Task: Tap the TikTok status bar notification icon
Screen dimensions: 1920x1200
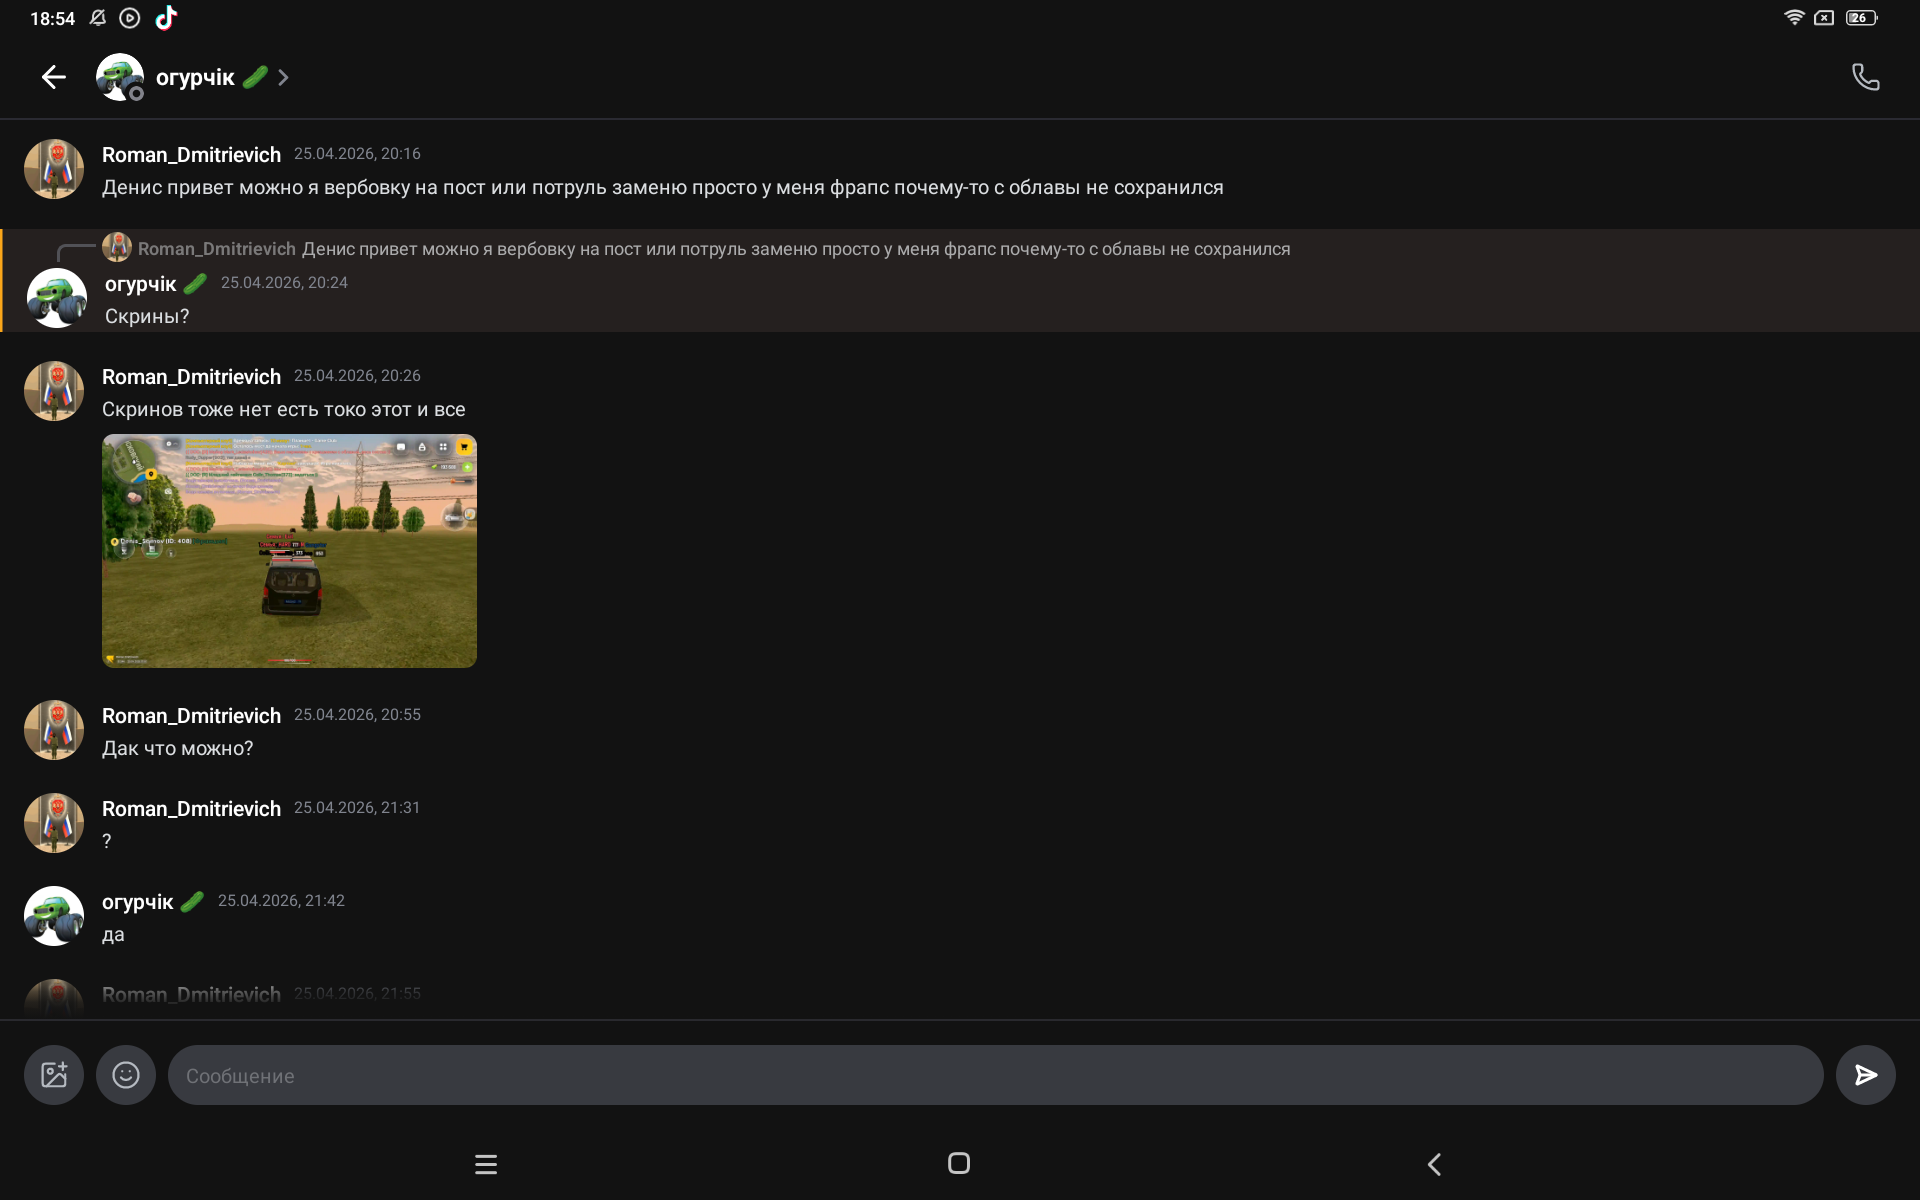Action: (166, 18)
